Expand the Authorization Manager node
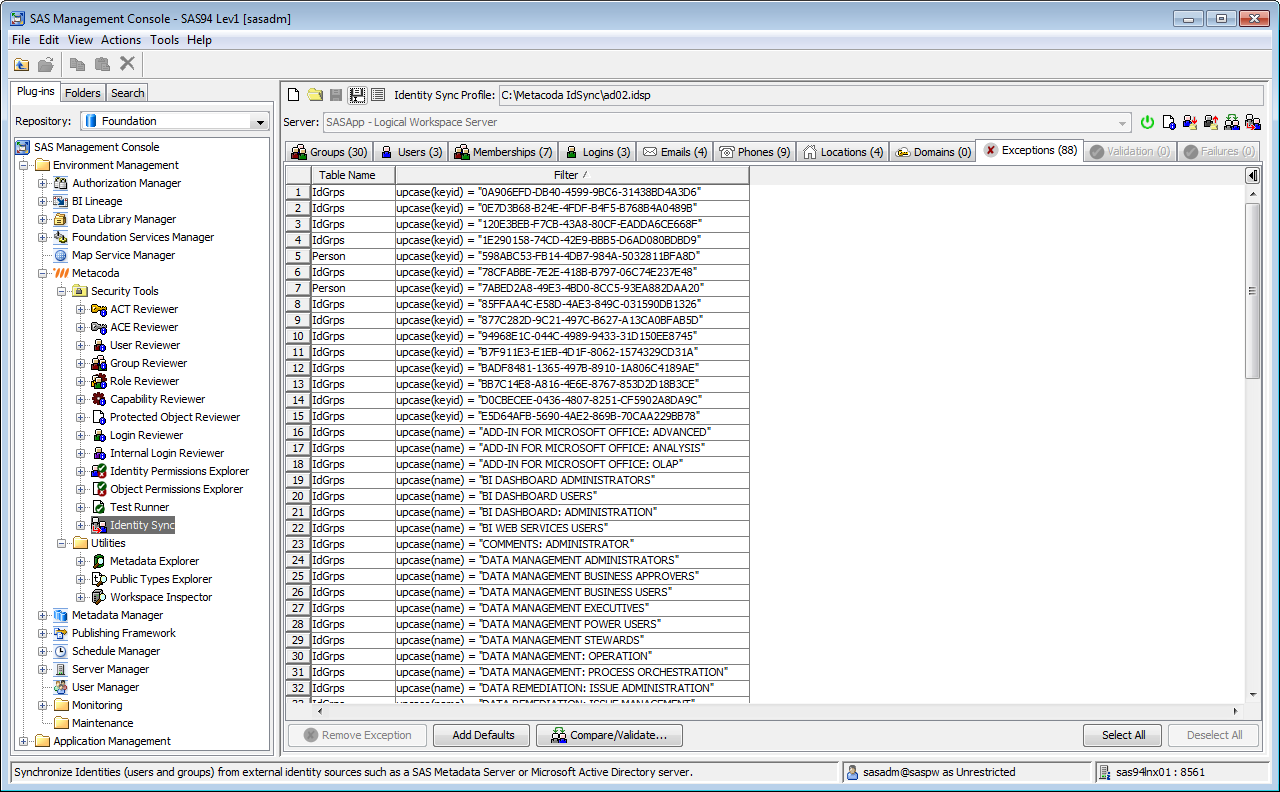This screenshot has height=792, width=1280. click(x=43, y=183)
